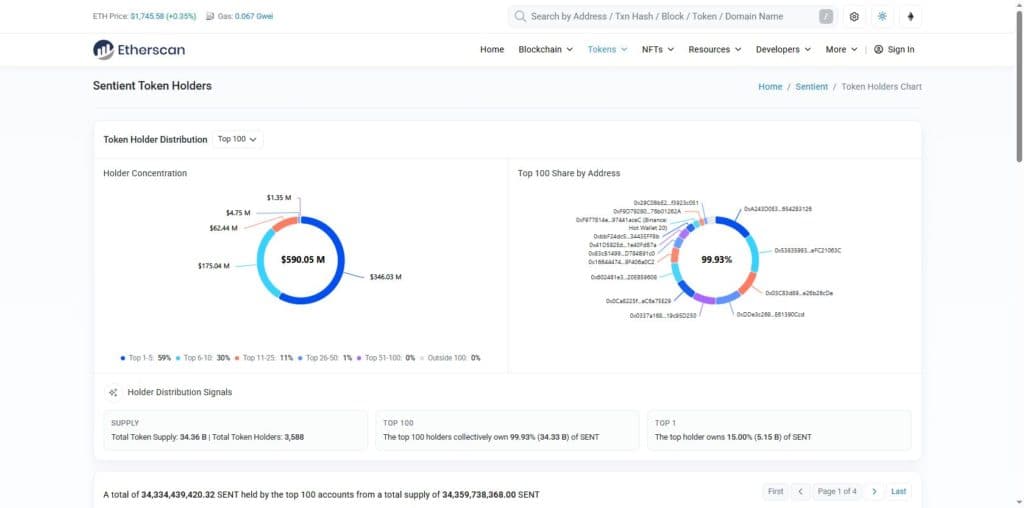Viewport: 1024px width, 508px height.
Task: Toggle the Outside 100 legend entry
Action: click(450, 358)
